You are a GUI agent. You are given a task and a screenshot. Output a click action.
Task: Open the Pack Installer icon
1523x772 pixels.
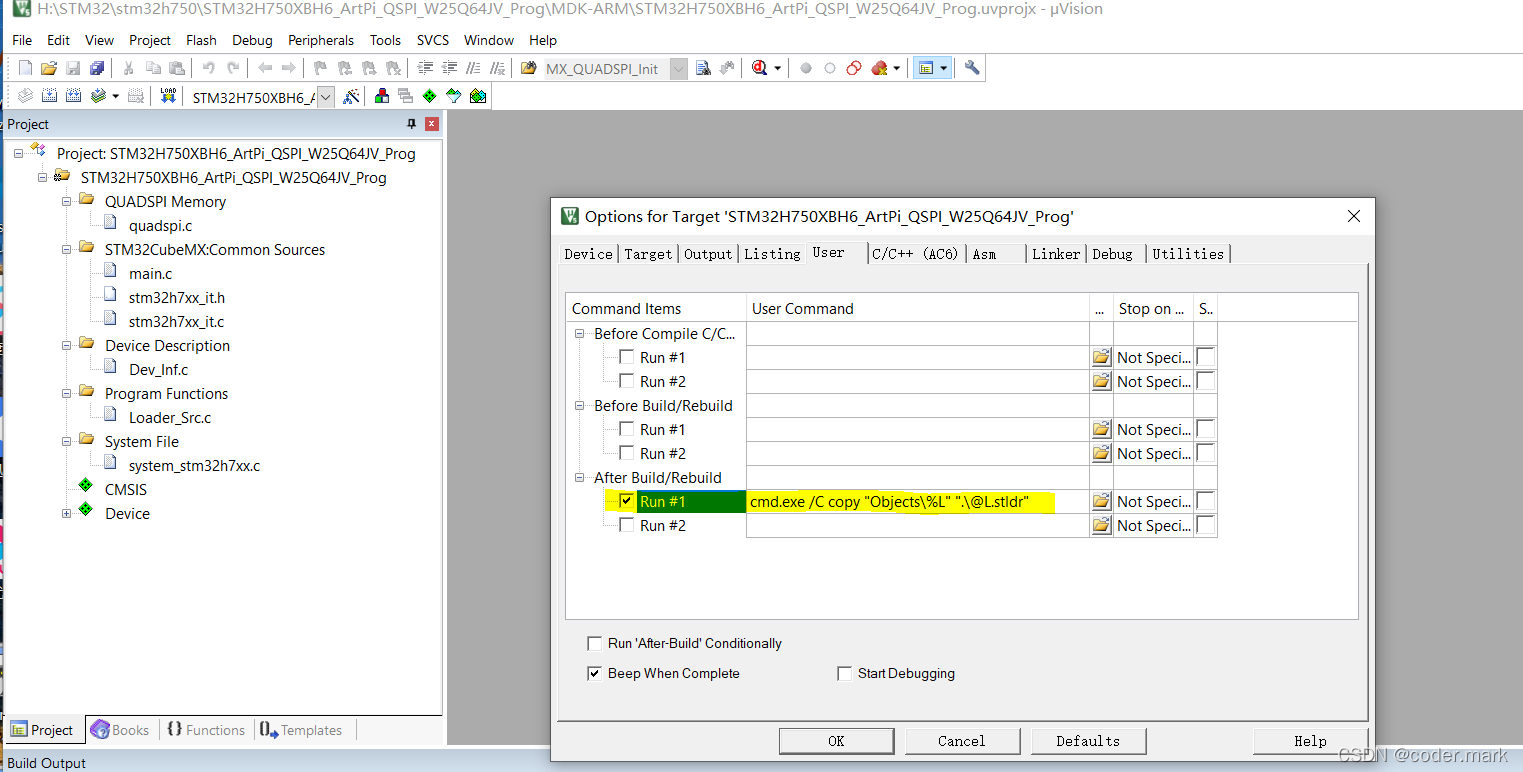click(x=478, y=96)
